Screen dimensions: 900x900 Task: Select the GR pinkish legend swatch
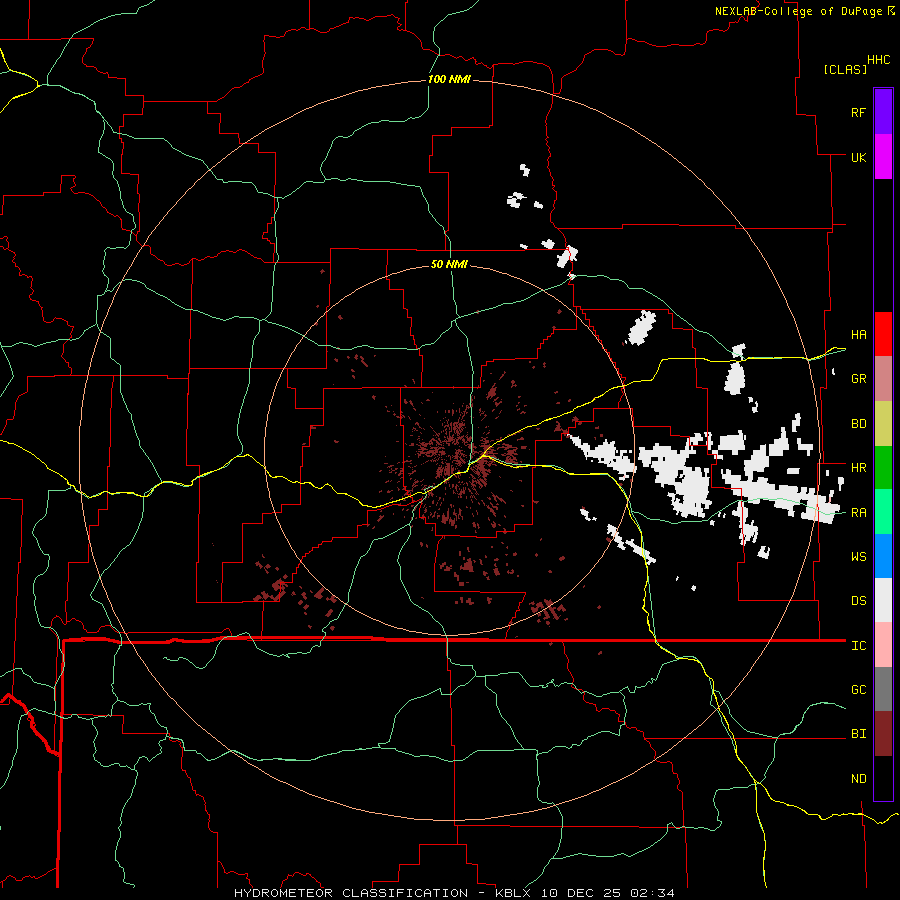point(883,379)
